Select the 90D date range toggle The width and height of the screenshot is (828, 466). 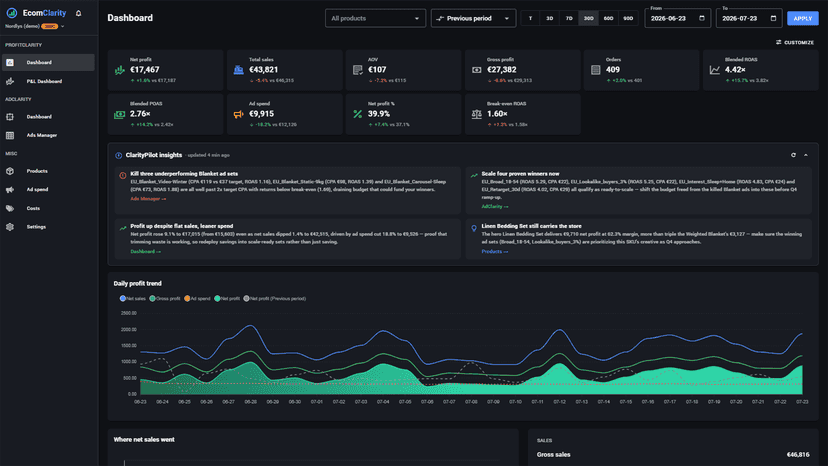(628, 18)
